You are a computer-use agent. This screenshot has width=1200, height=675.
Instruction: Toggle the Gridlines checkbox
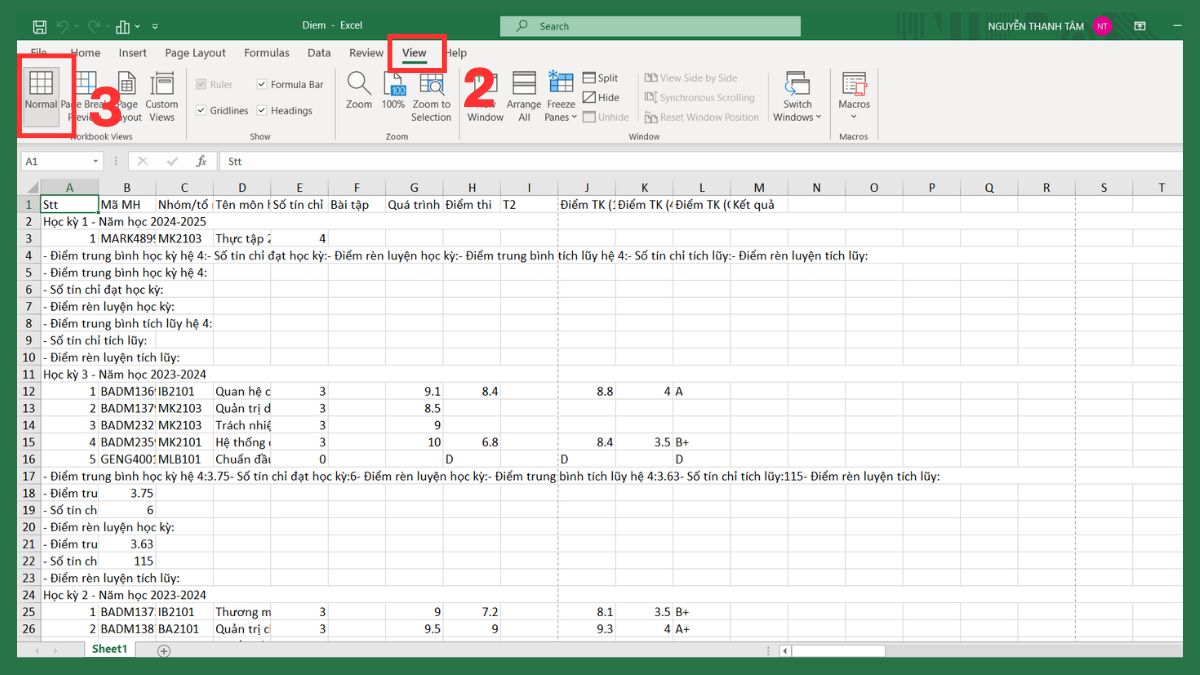pos(202,110)
